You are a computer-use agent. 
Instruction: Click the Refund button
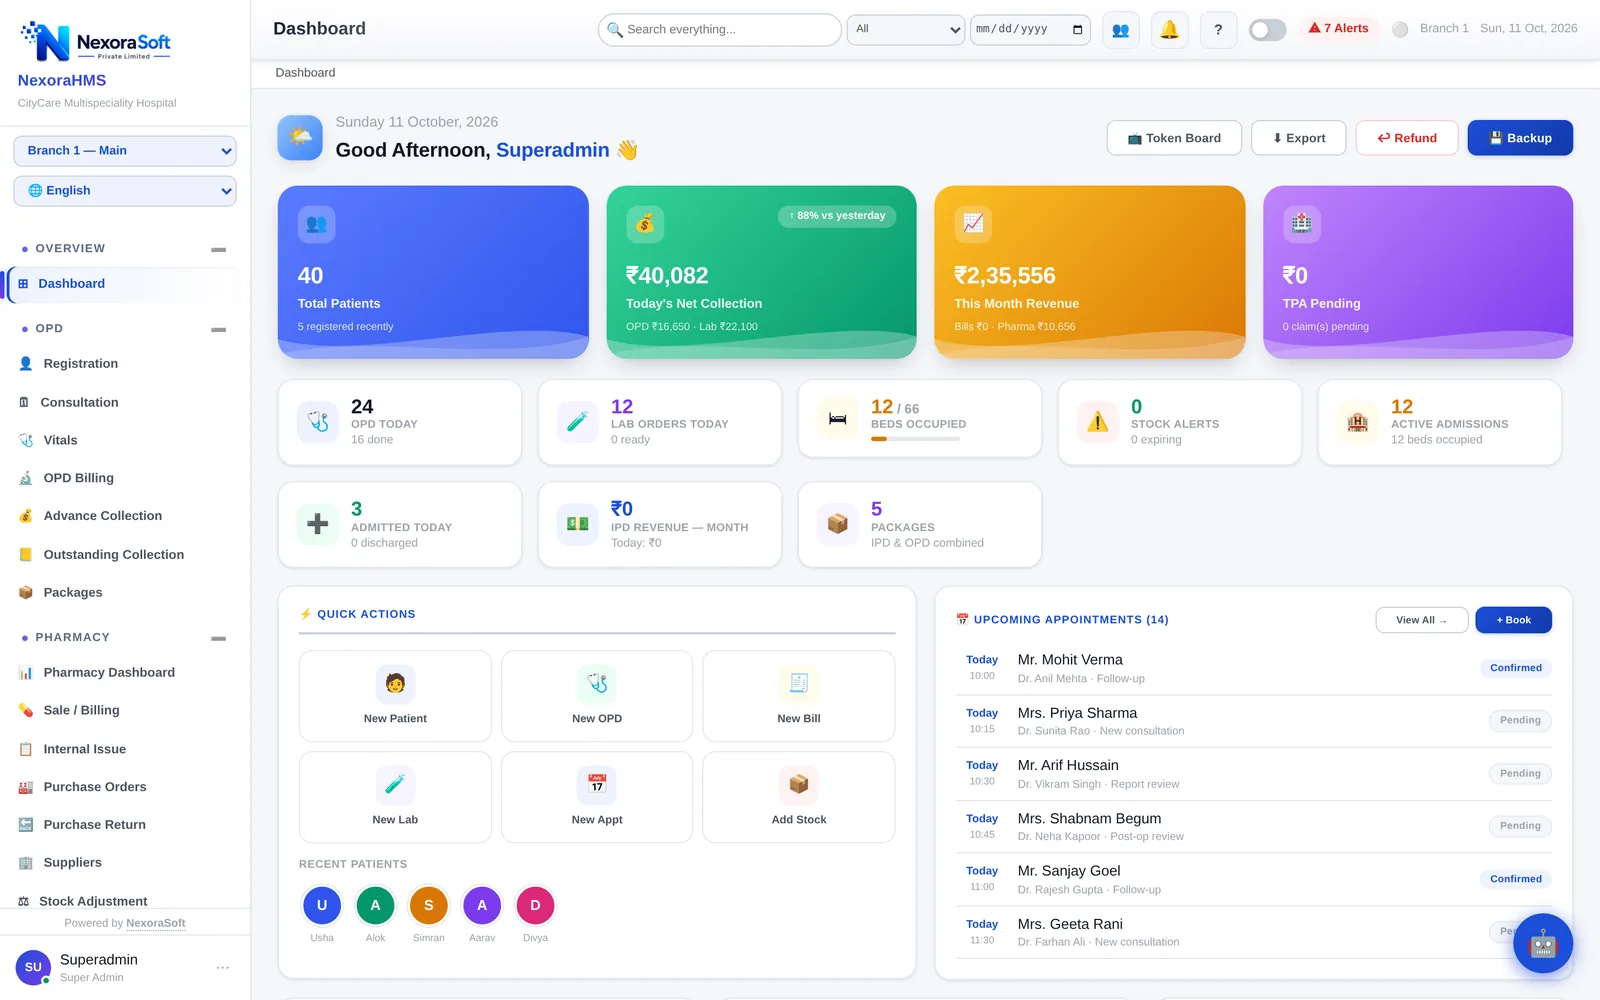click(1407, 138)
